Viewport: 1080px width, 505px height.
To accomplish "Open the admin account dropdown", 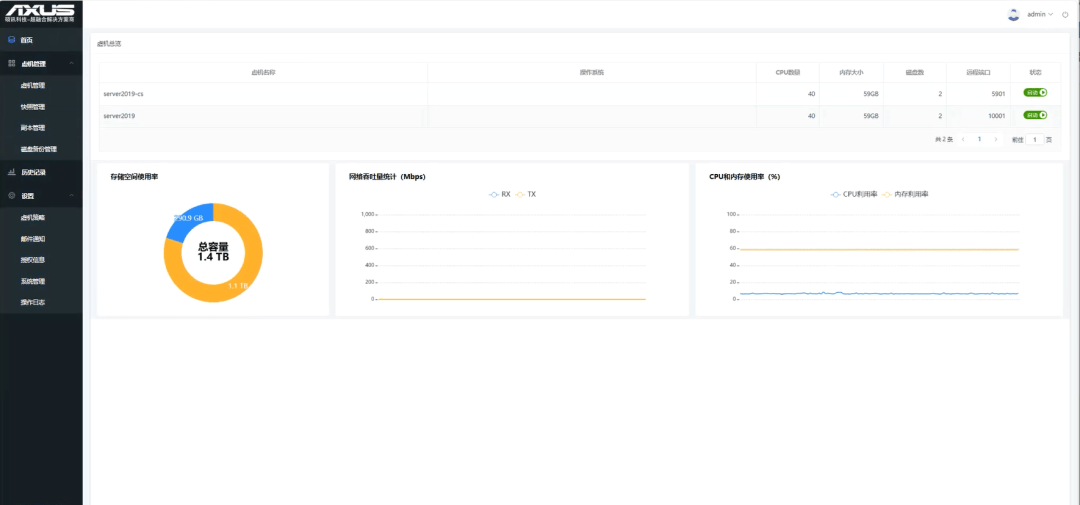I will (x=1040, y=14).
